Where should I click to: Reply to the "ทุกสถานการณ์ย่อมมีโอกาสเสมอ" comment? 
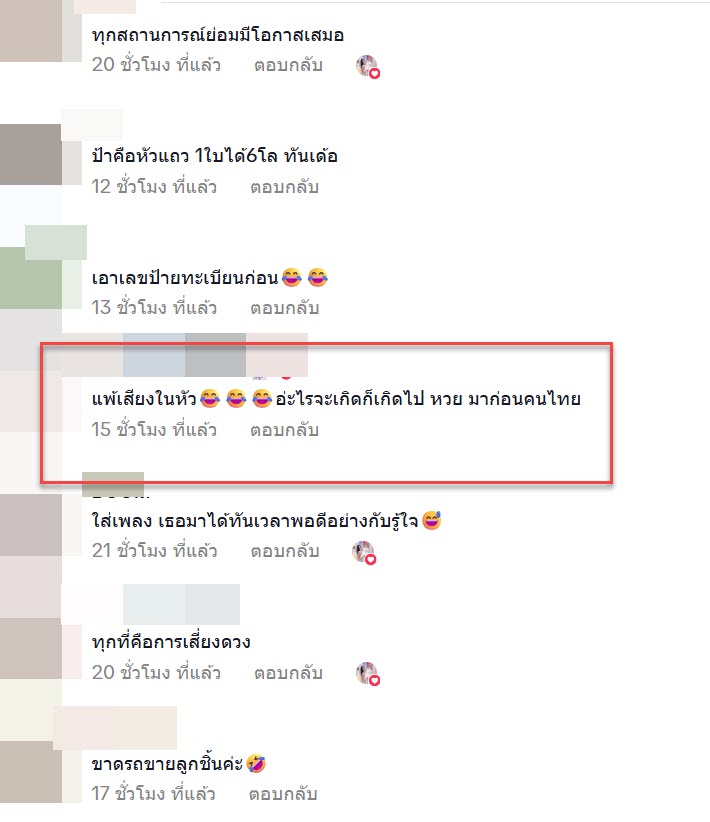pyautogui.click(x=288, y=65)
